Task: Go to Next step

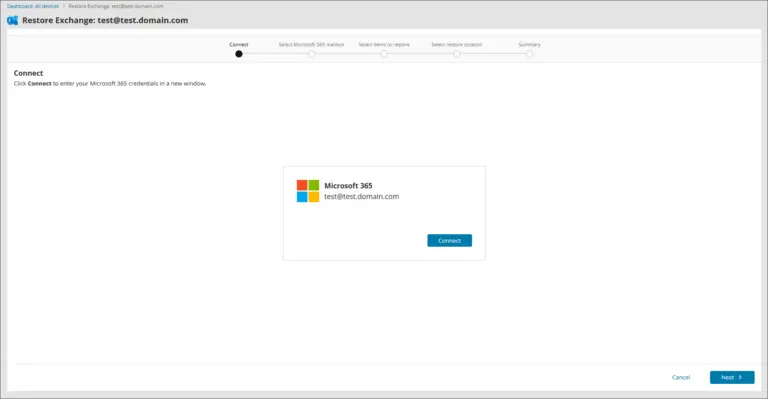Action: click(732, 377)
